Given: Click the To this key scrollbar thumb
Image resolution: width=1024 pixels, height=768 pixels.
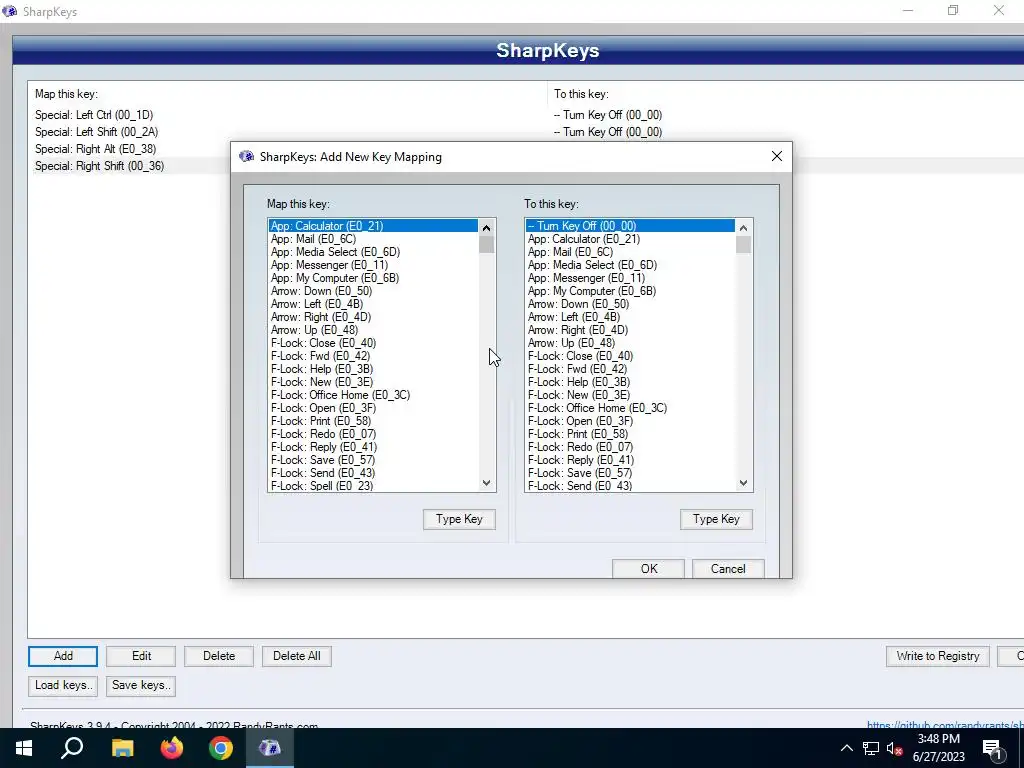Looking at the screenshot, I should (743, 245).
